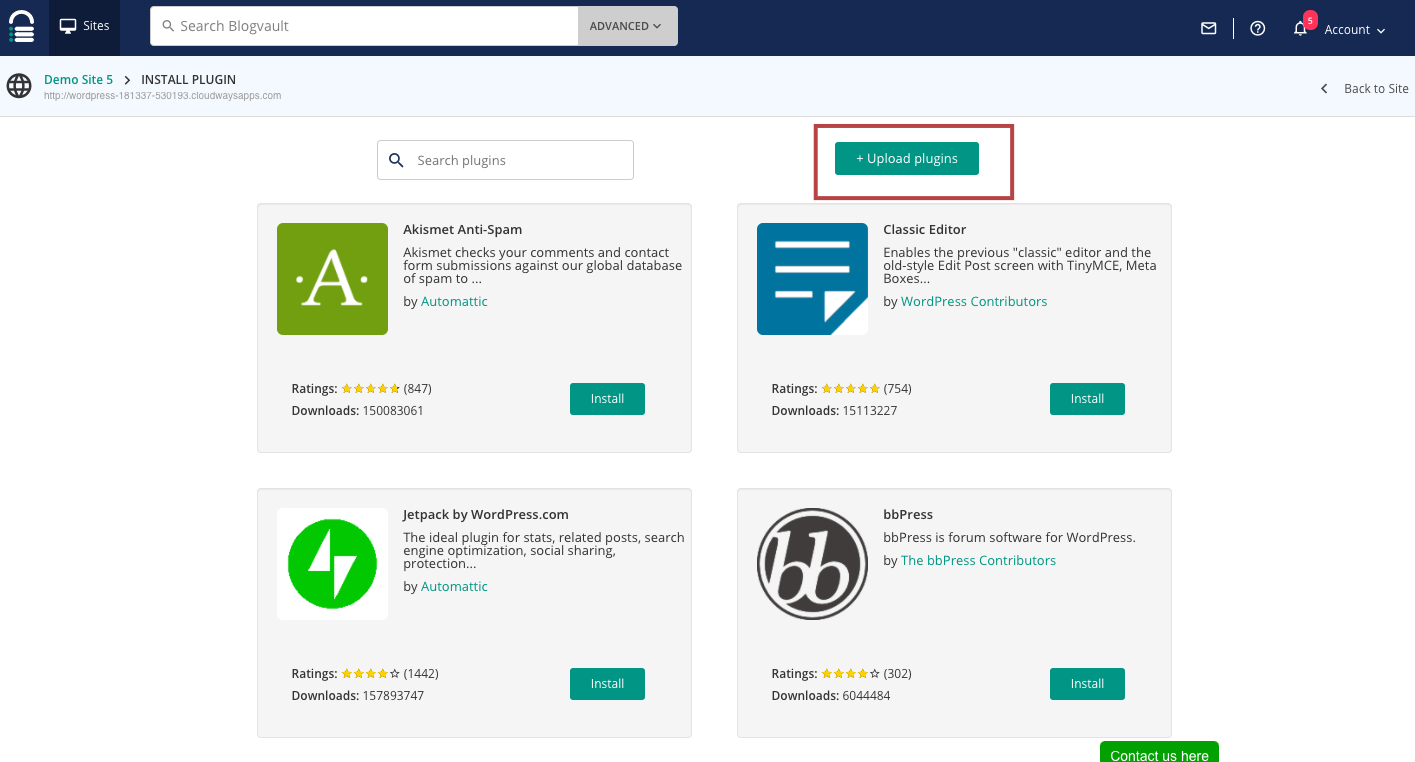Click Classic Editor downloads count 15113227

pyautogui.click(x=870, y=410)
